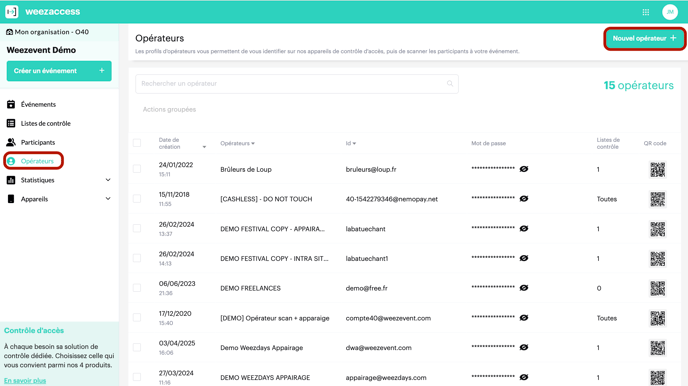Check the Demo Weezdays Appairage row checkbox
Screen dimensions: 688x386
click(x=137, y=347)
